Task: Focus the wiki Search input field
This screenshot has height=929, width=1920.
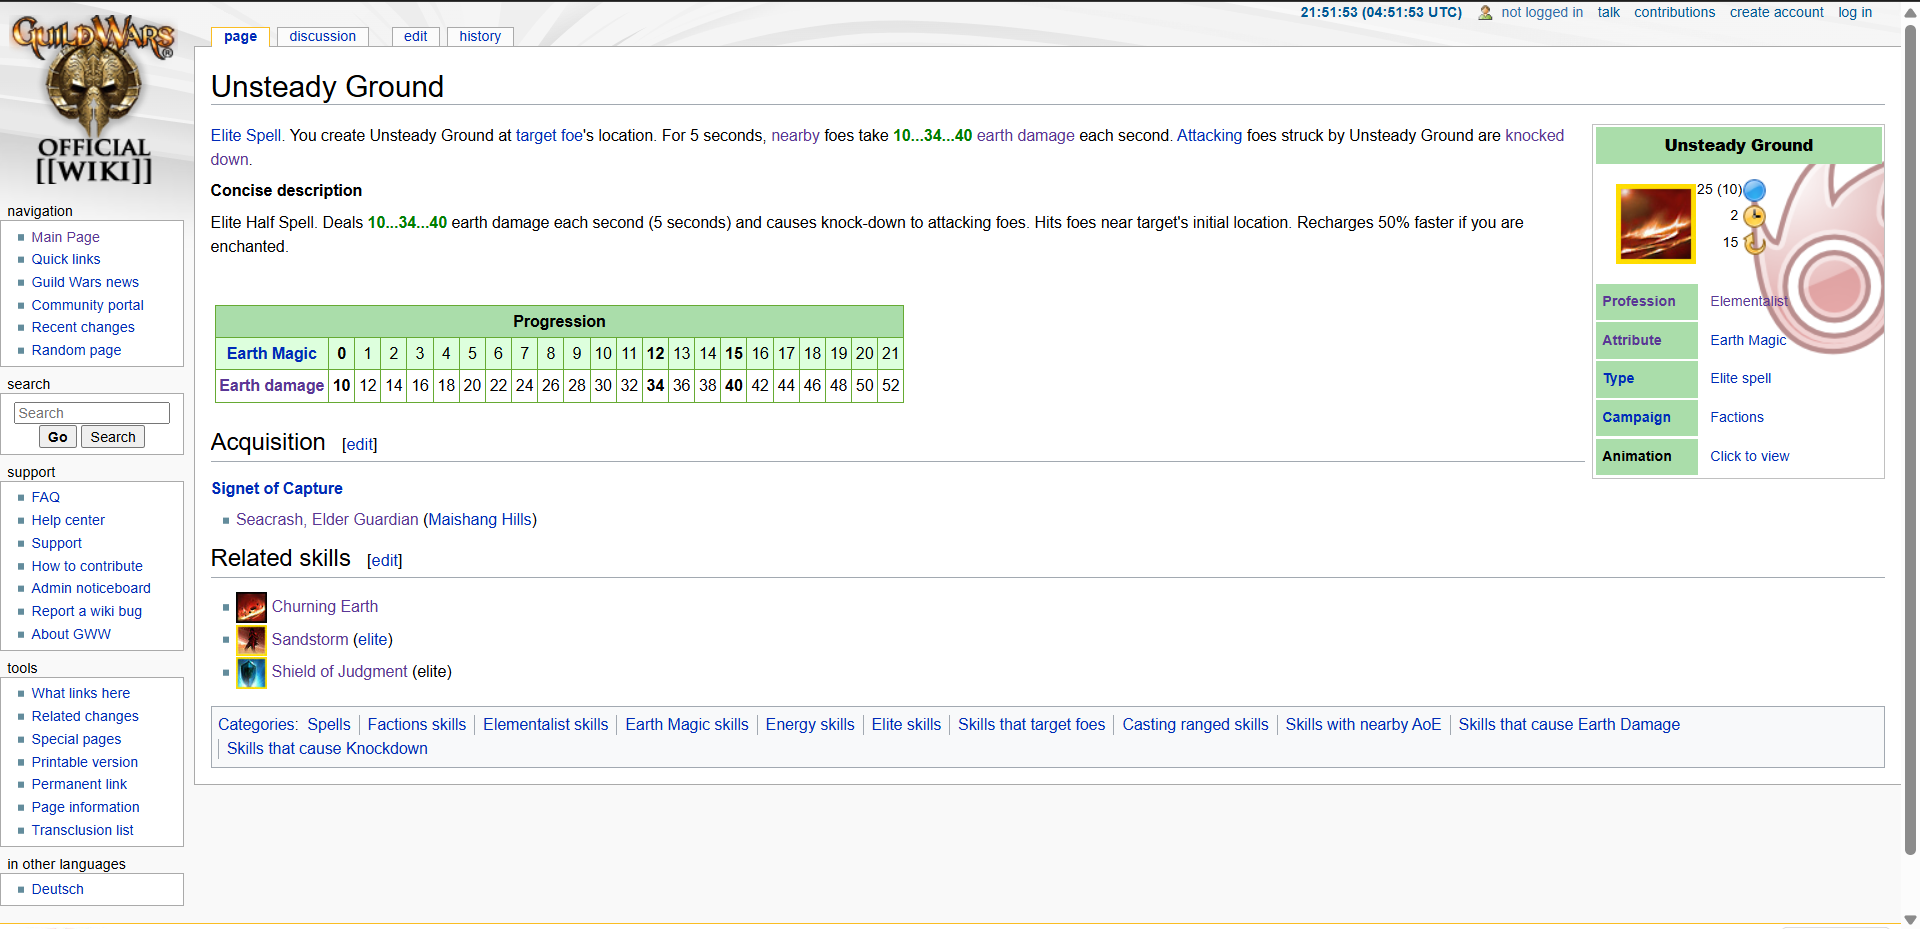Action: pos(92,413)
